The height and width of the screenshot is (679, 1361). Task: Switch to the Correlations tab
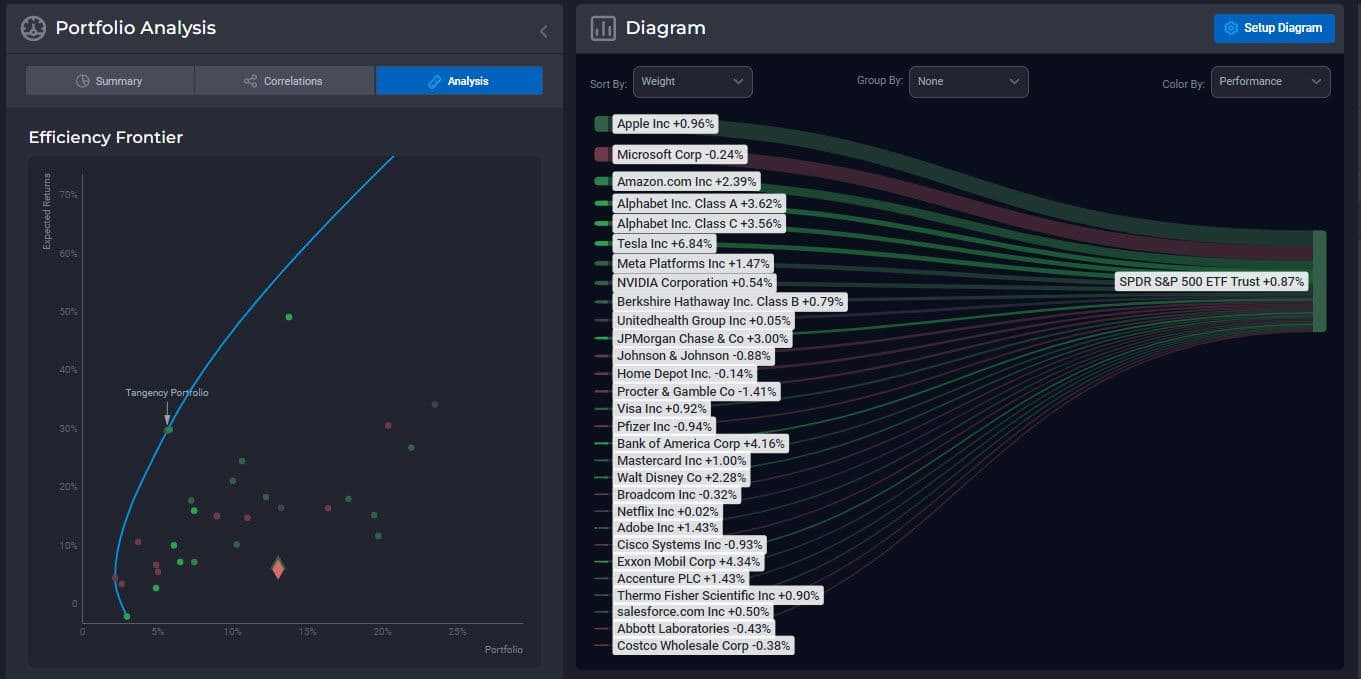point(284,81)
